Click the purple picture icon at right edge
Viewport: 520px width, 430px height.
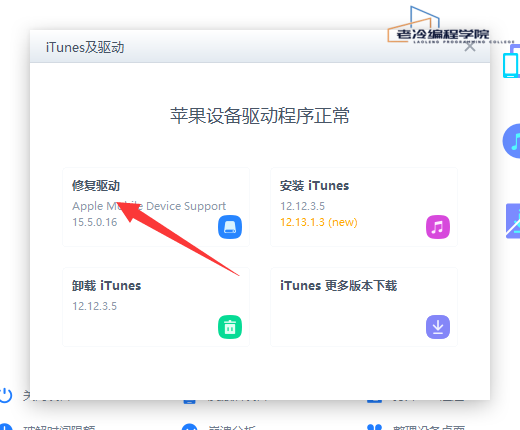513,221
